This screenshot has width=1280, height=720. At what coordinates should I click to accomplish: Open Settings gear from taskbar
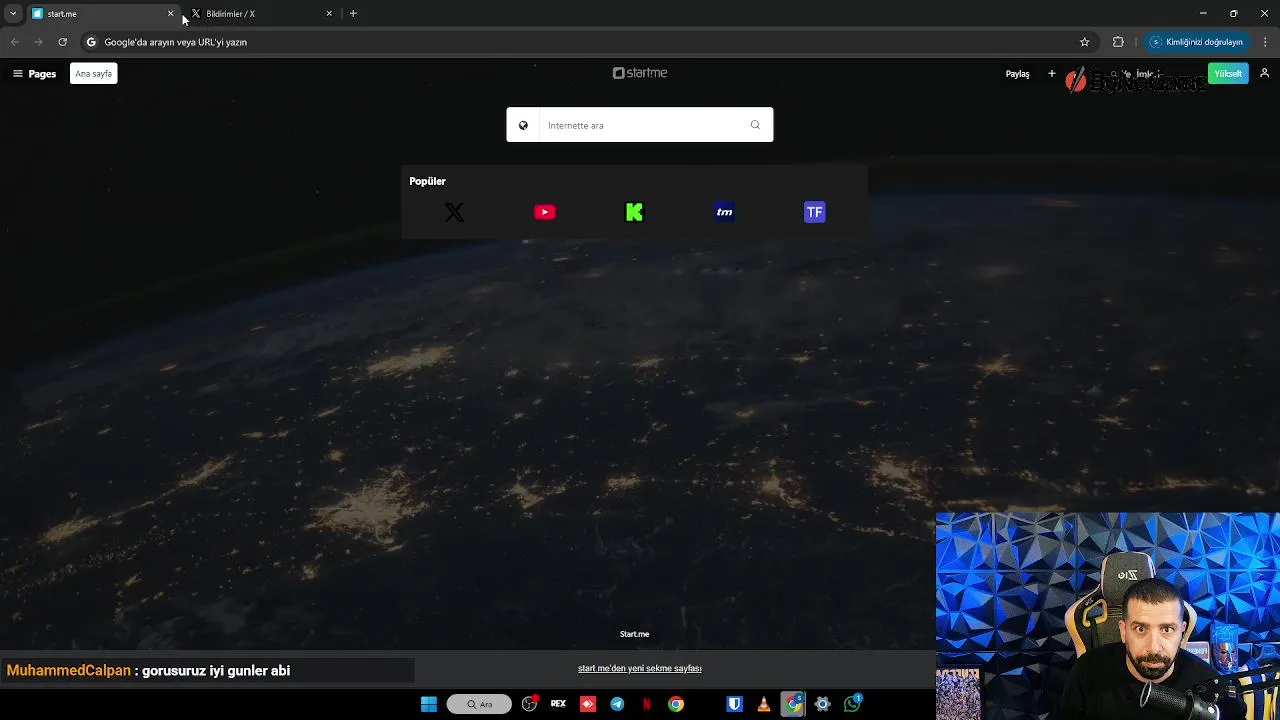click(x=823, y=704)
